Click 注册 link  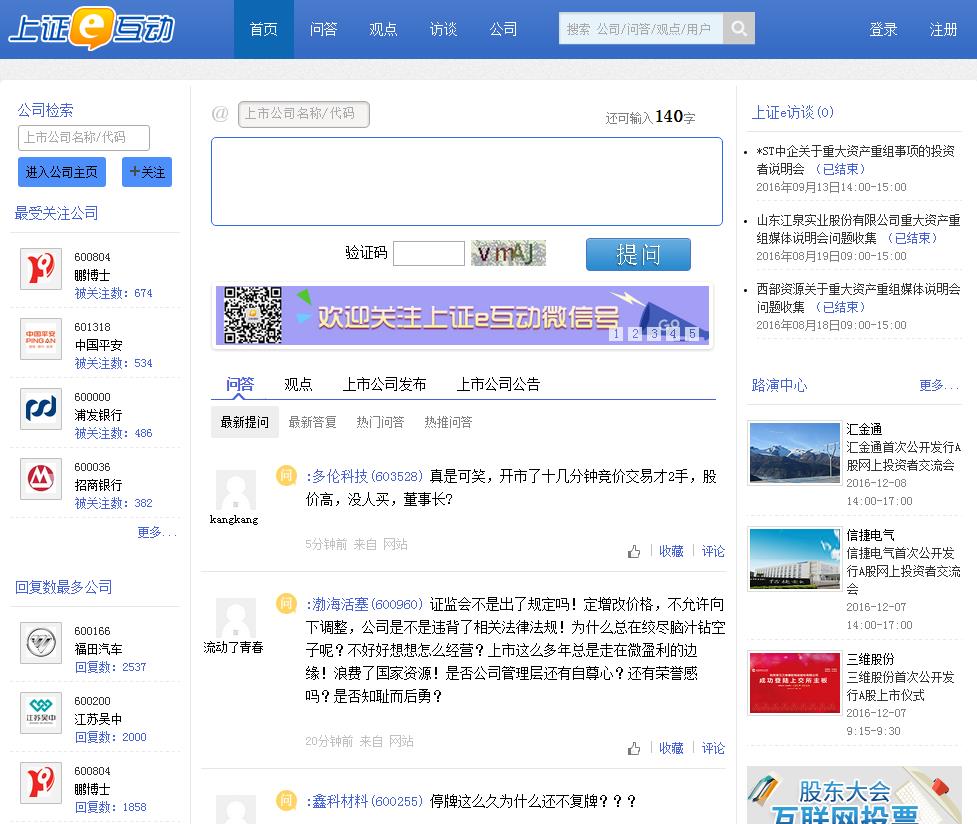[943, 29]
